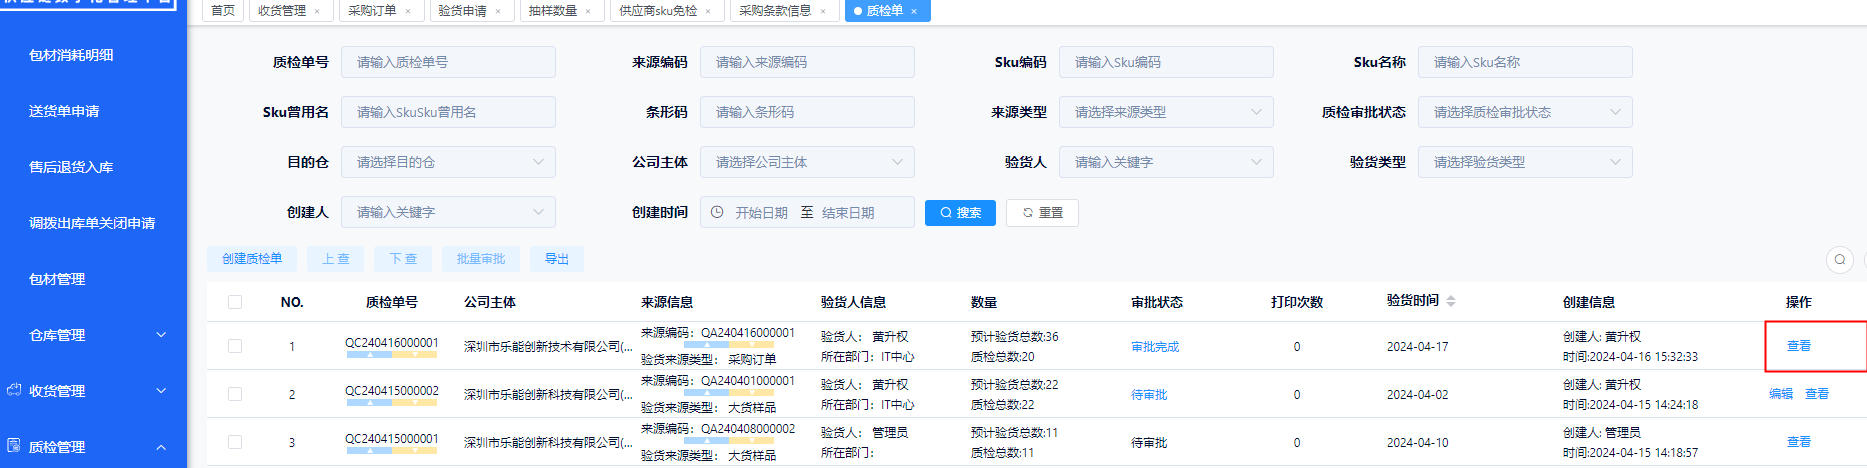Check the row 2 checkbox QC240415000002
1867x468 pixels.
point(235,394)
